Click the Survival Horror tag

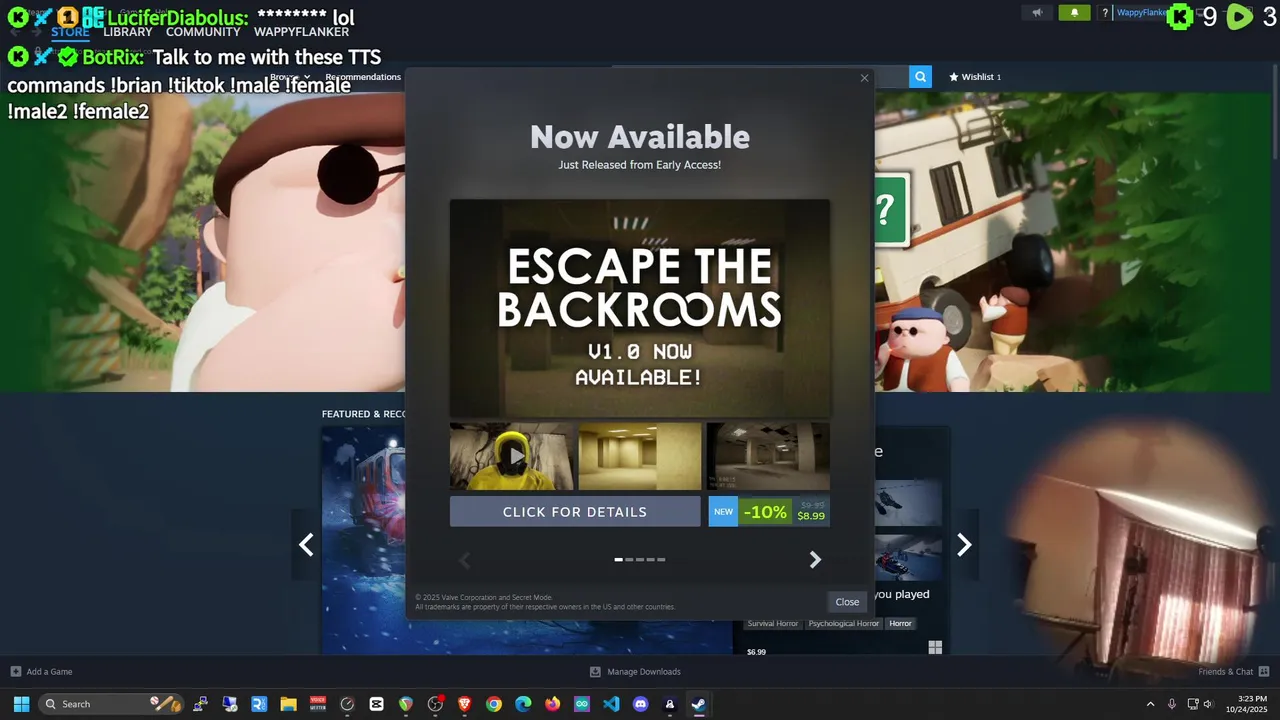(x=773, y=623)
